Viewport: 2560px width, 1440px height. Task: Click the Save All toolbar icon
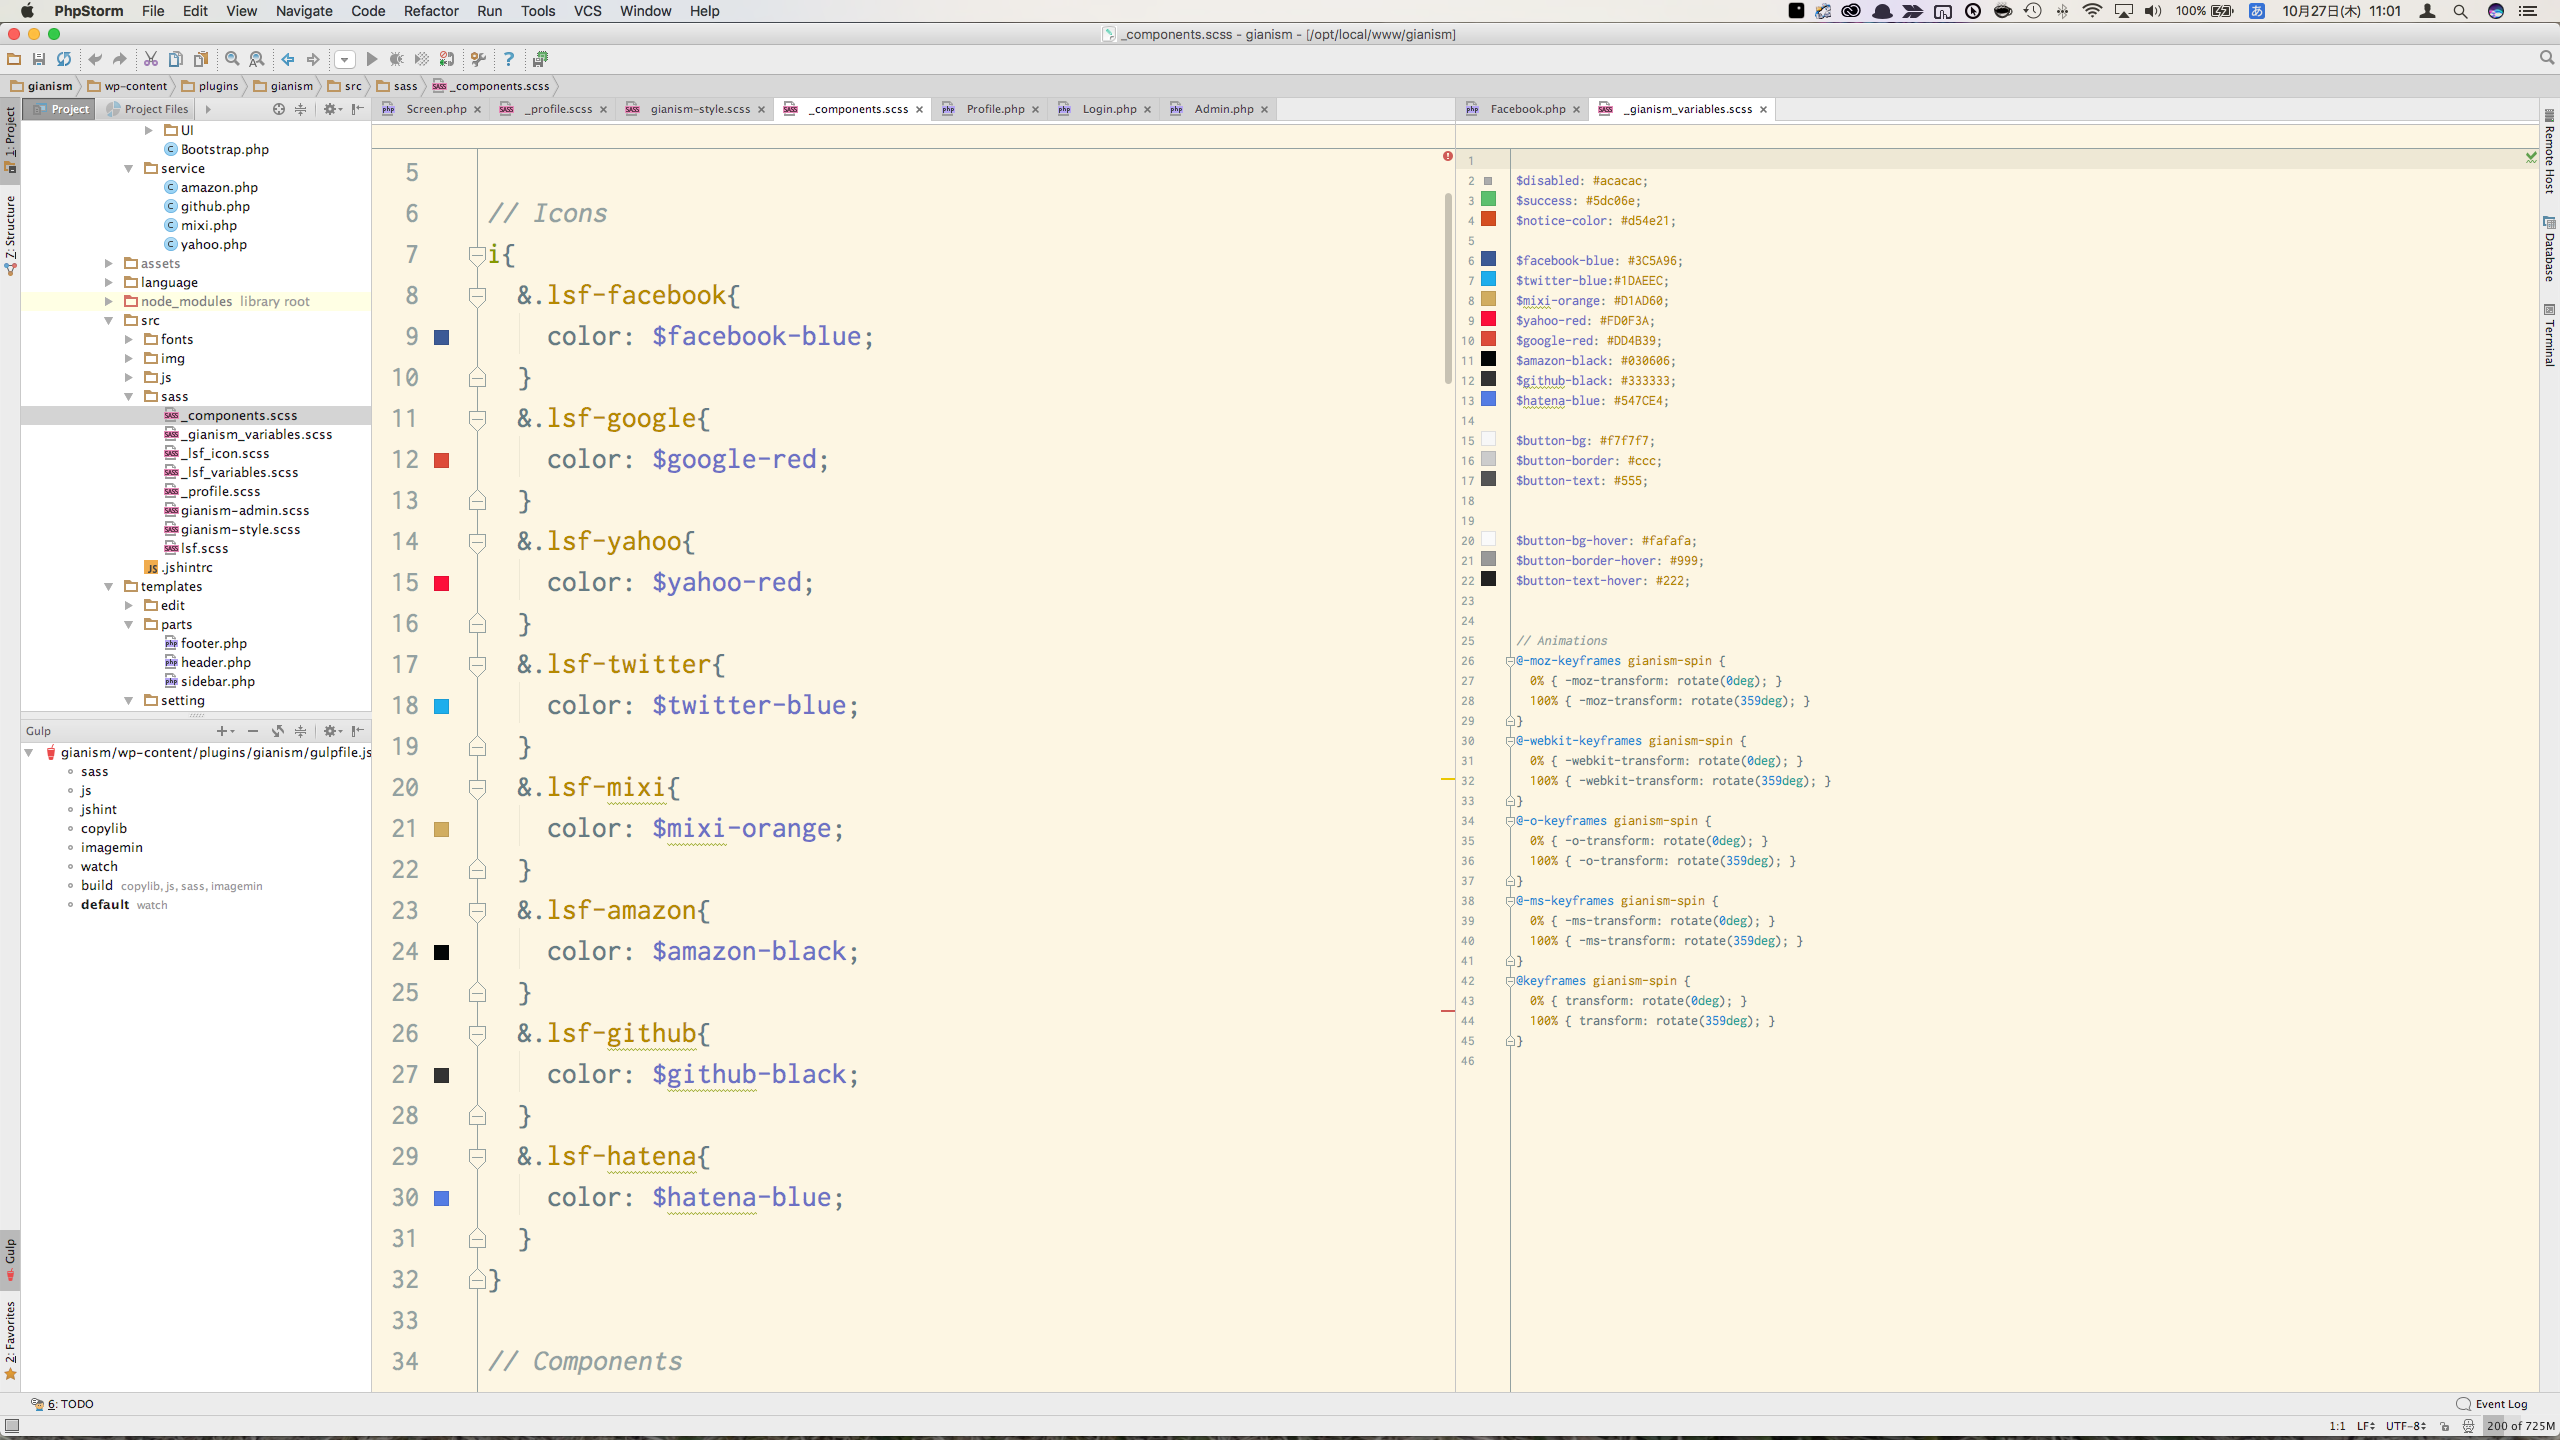coord(39,59)
